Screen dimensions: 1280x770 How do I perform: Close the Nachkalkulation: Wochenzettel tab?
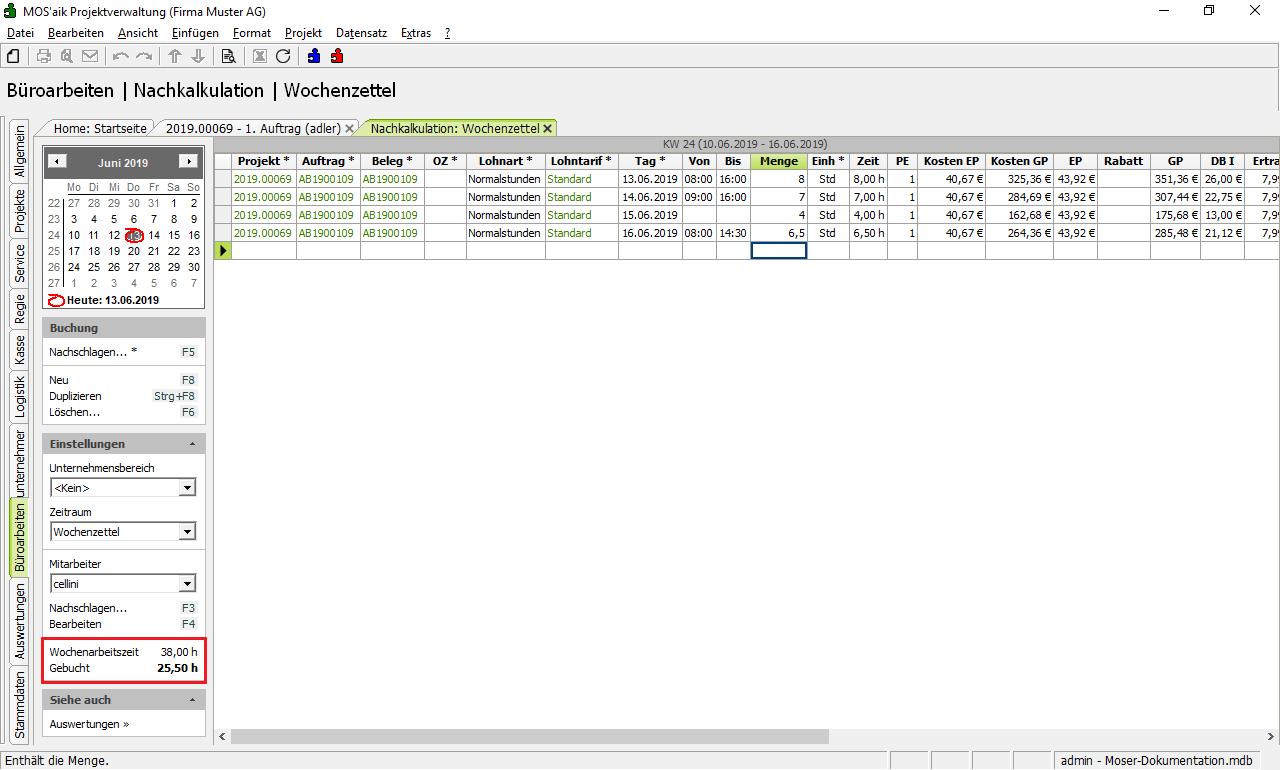coord(548,129)
